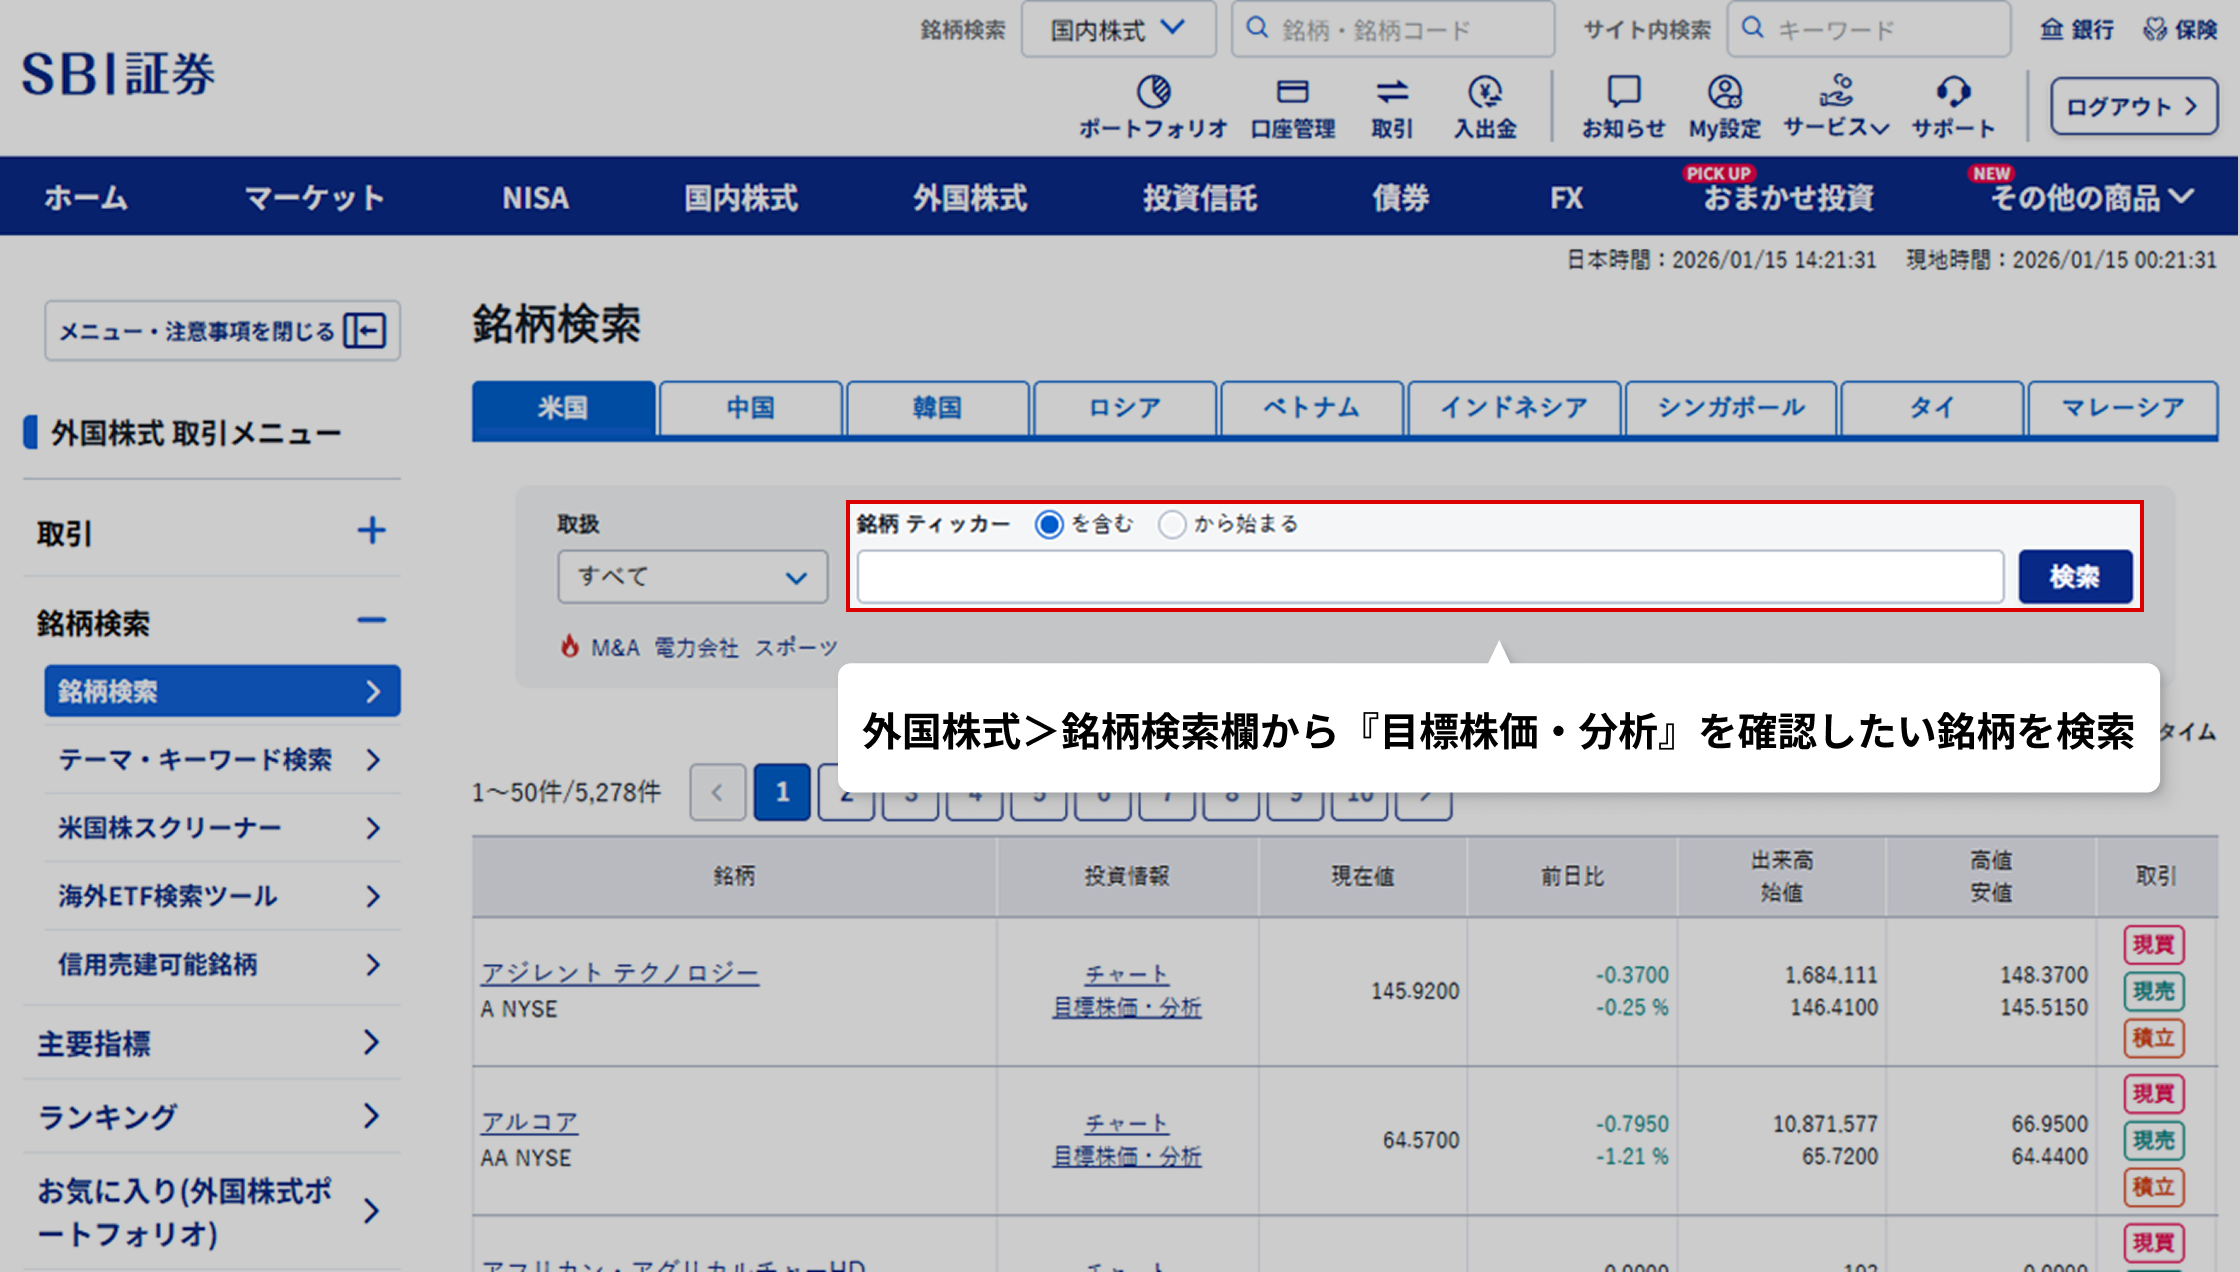Click the ticker search text field
The image size is (2240, 1272).
(x=1430, y=577)
